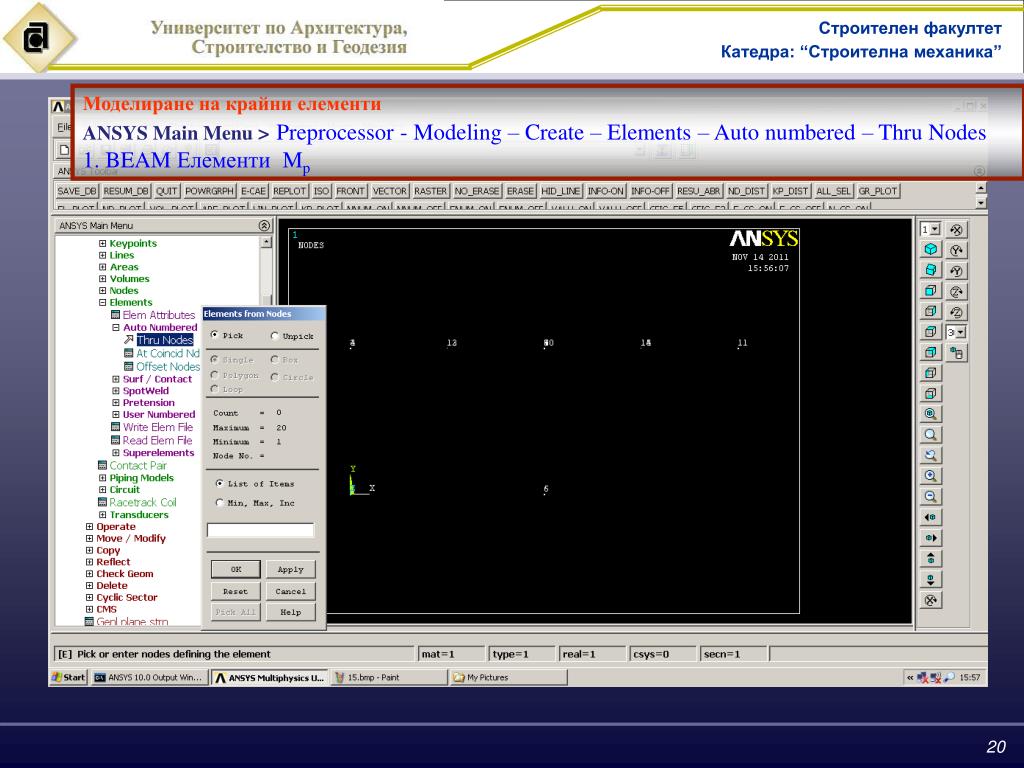Click the rotate about -Y icon
Image resolution: width=1024 pixels, height=768 pixels.
tap(956, 270)
